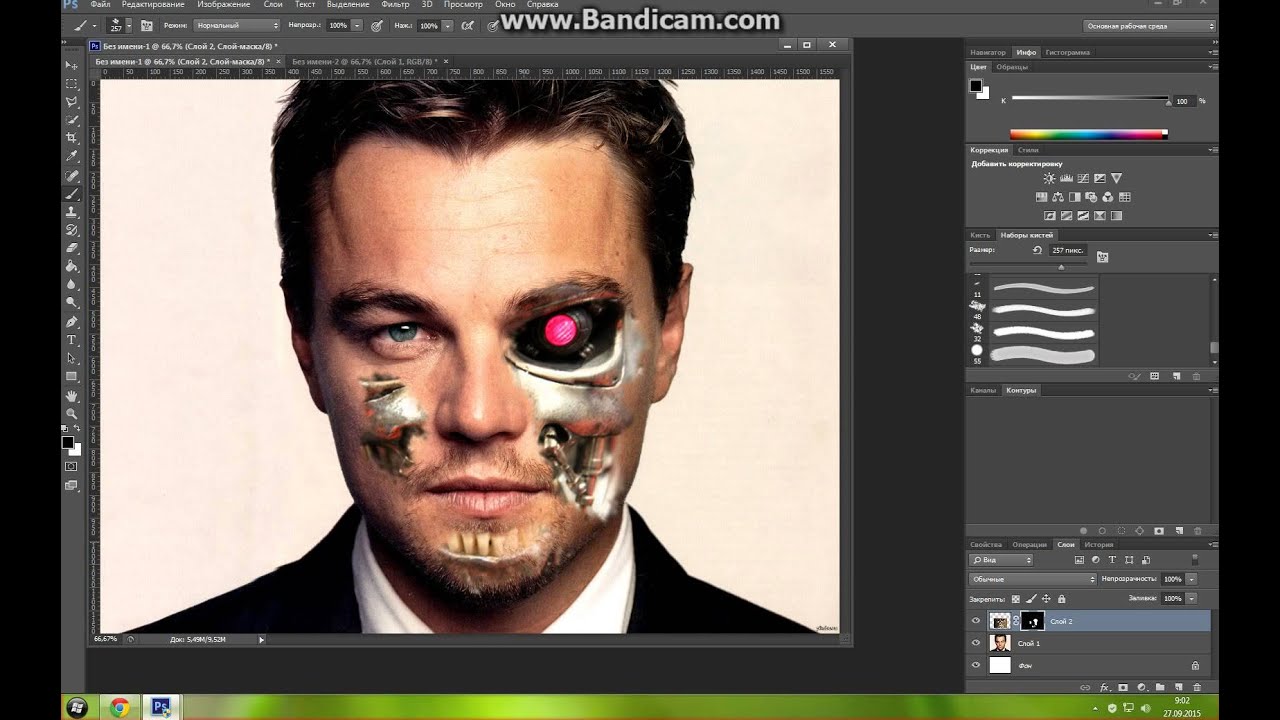Switch to the Навигатор tab
1280x720 pixels.
pyautogui.click(x=988, y=52)
